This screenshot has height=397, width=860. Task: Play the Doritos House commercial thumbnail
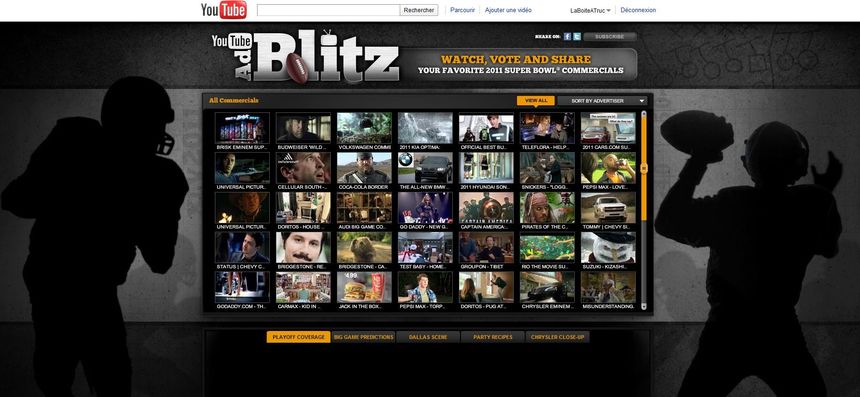click(303, 207)
